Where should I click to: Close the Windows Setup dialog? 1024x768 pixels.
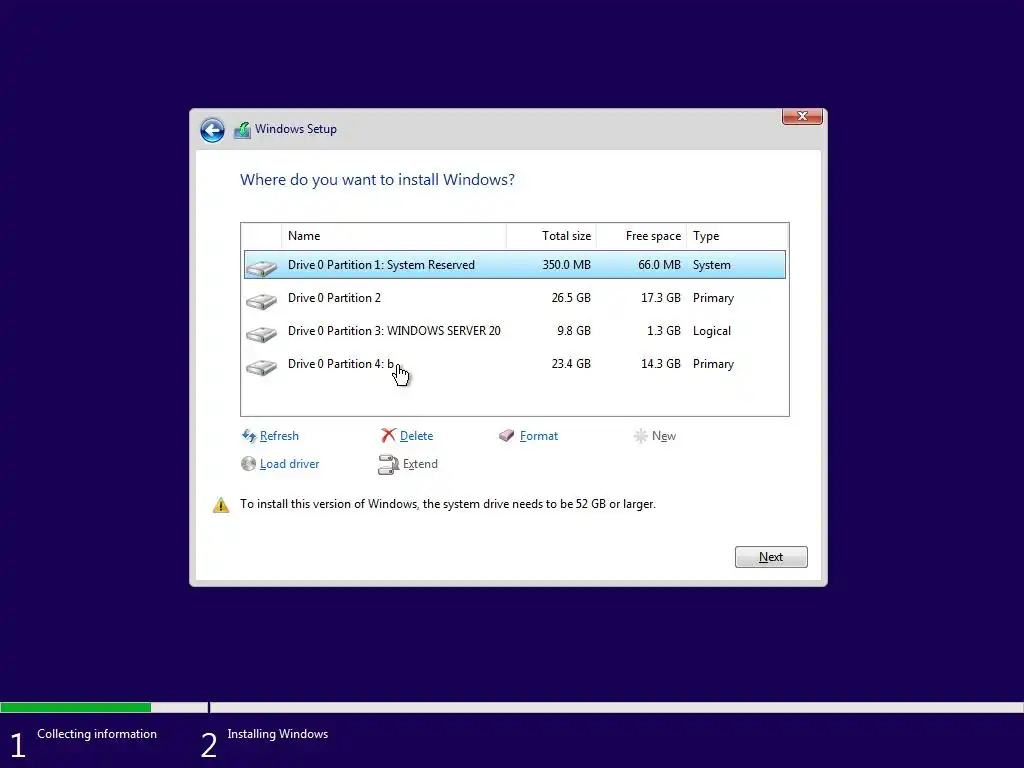click(802, 116)
